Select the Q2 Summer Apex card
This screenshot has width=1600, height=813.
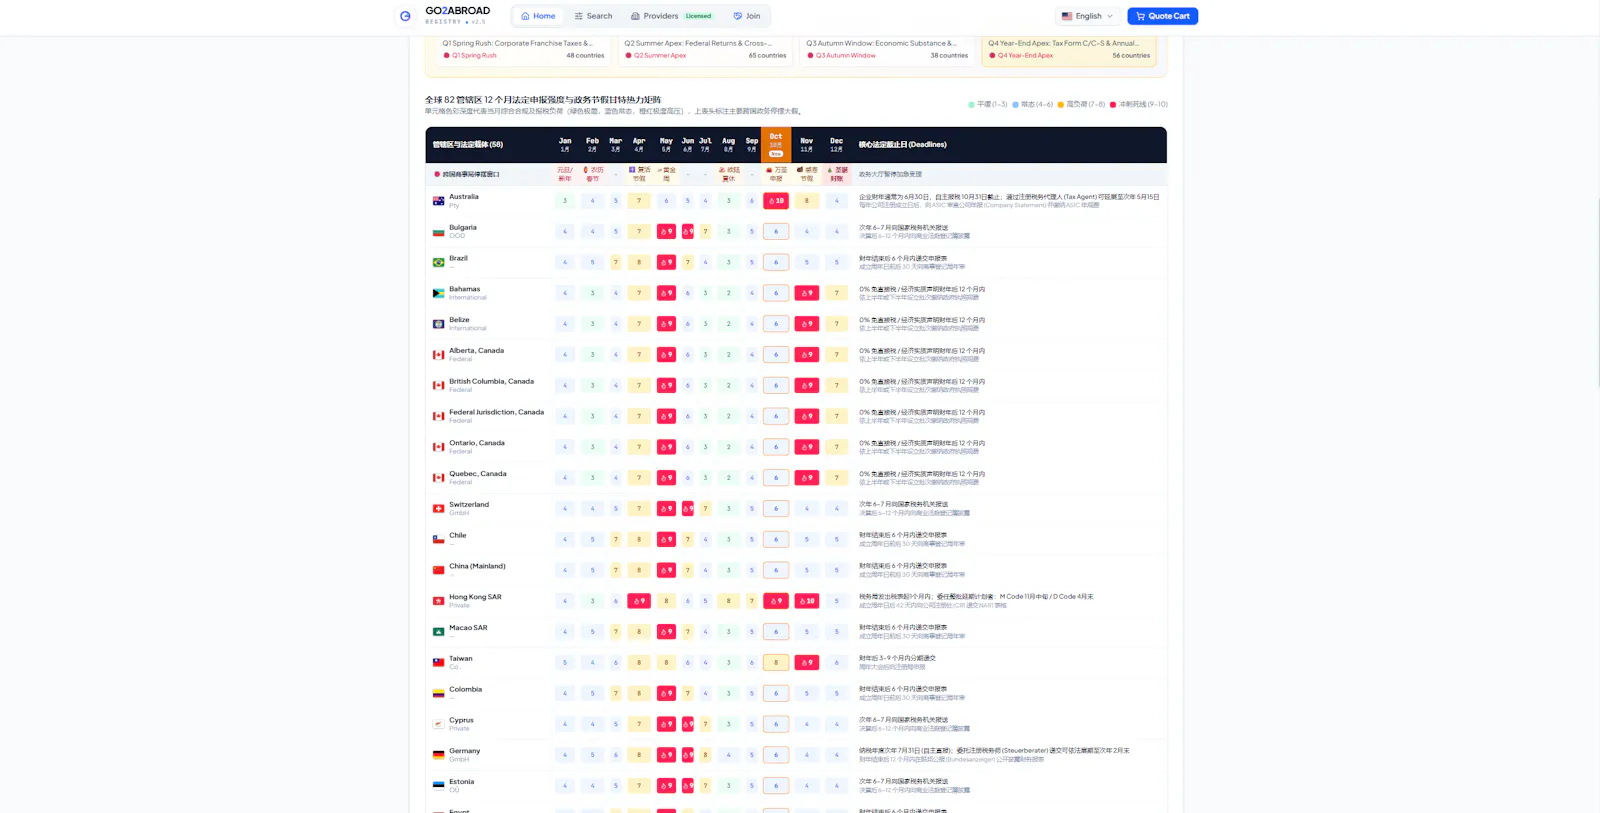[705, 49]
